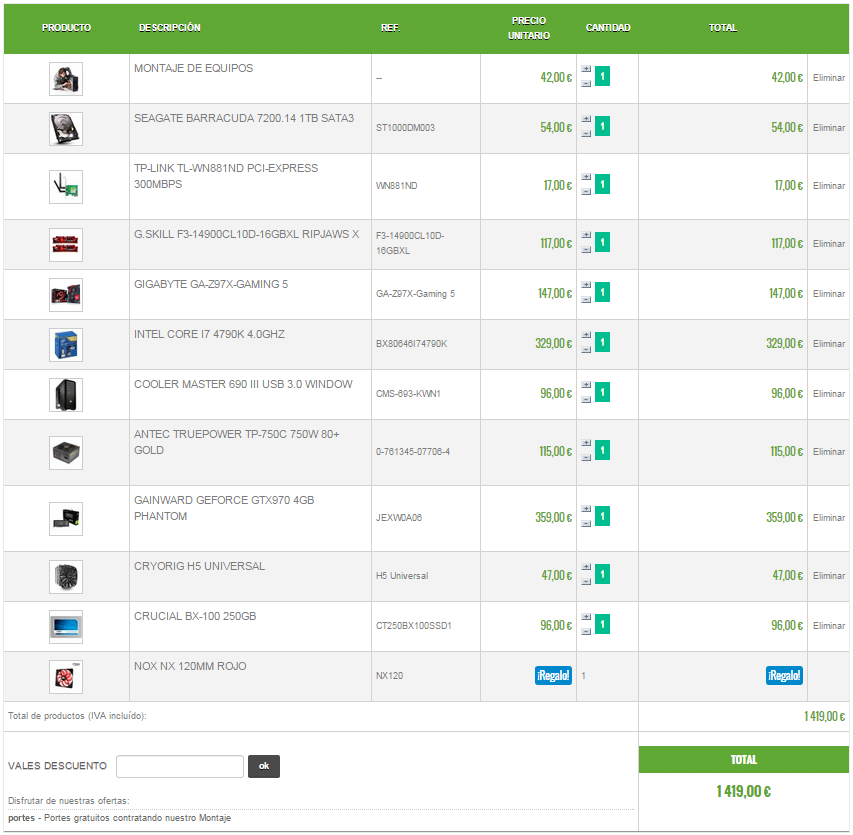Increase quantity of Intel Core i7 4790K

(586, 335)
